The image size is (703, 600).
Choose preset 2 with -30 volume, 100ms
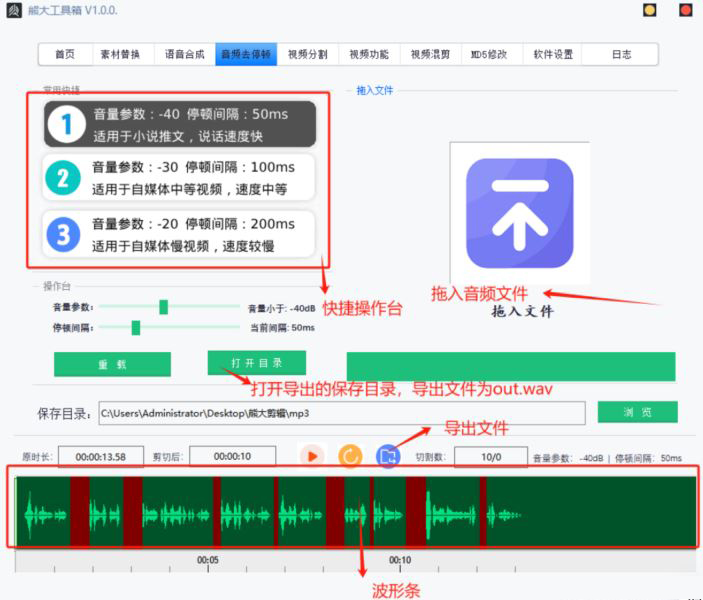click(178, 178)
